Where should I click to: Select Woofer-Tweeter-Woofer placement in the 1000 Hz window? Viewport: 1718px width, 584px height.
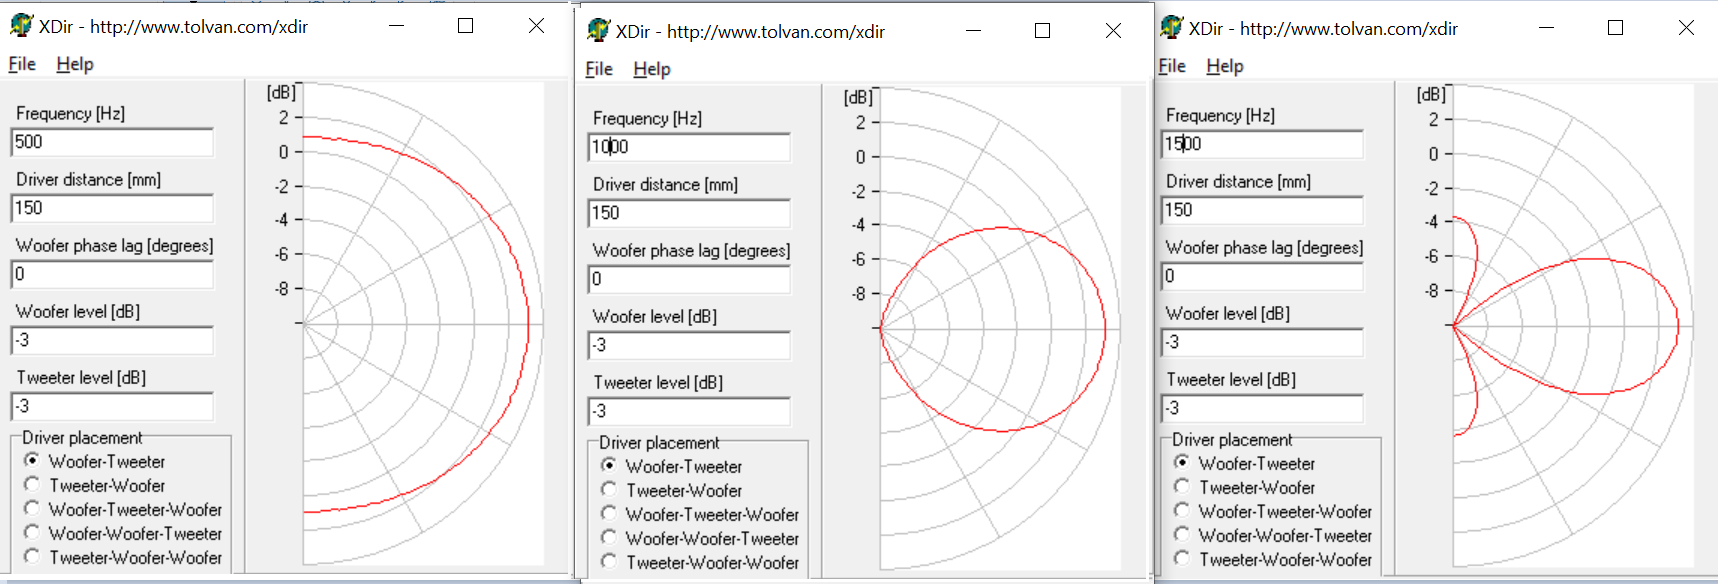(x=700, y=514)
